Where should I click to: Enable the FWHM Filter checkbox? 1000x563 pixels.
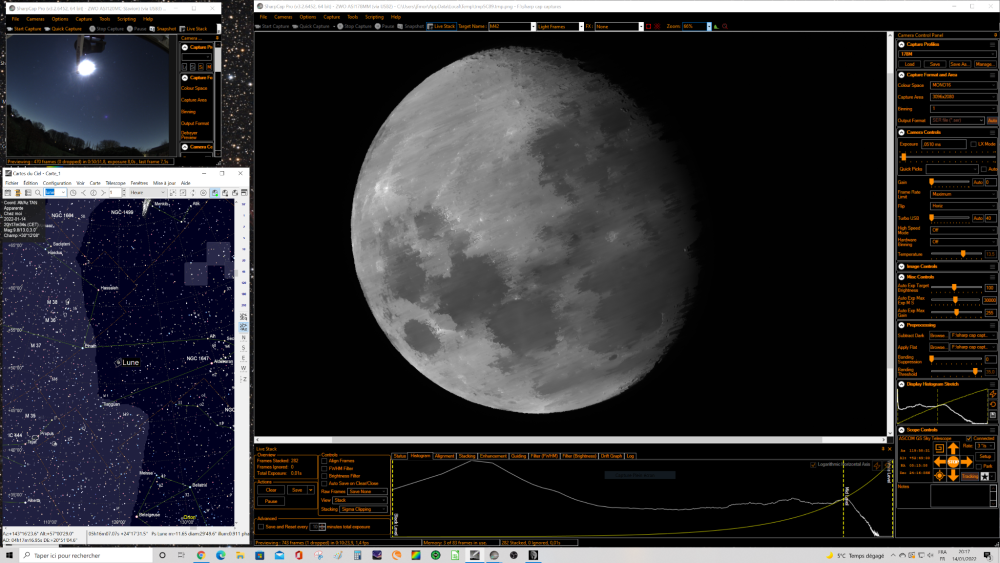(324, 468)
